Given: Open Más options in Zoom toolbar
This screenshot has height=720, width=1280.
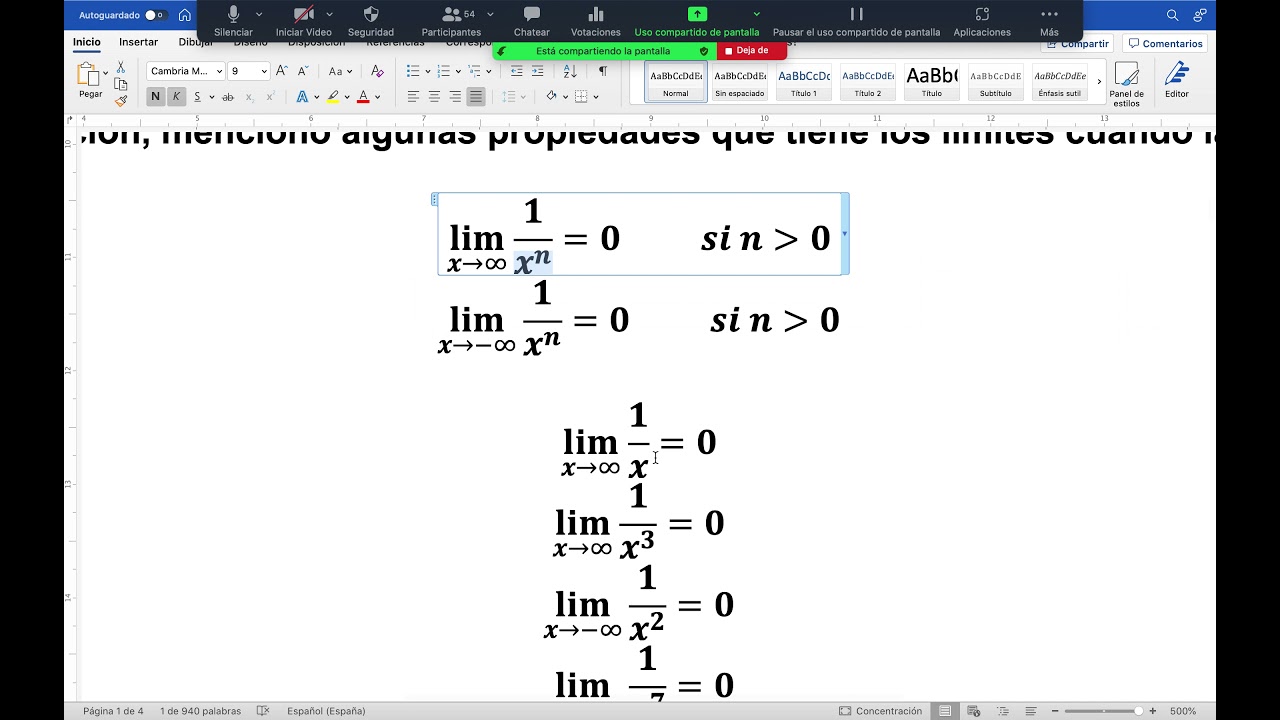Looking at the screenshot, I should coord(1049,22).
